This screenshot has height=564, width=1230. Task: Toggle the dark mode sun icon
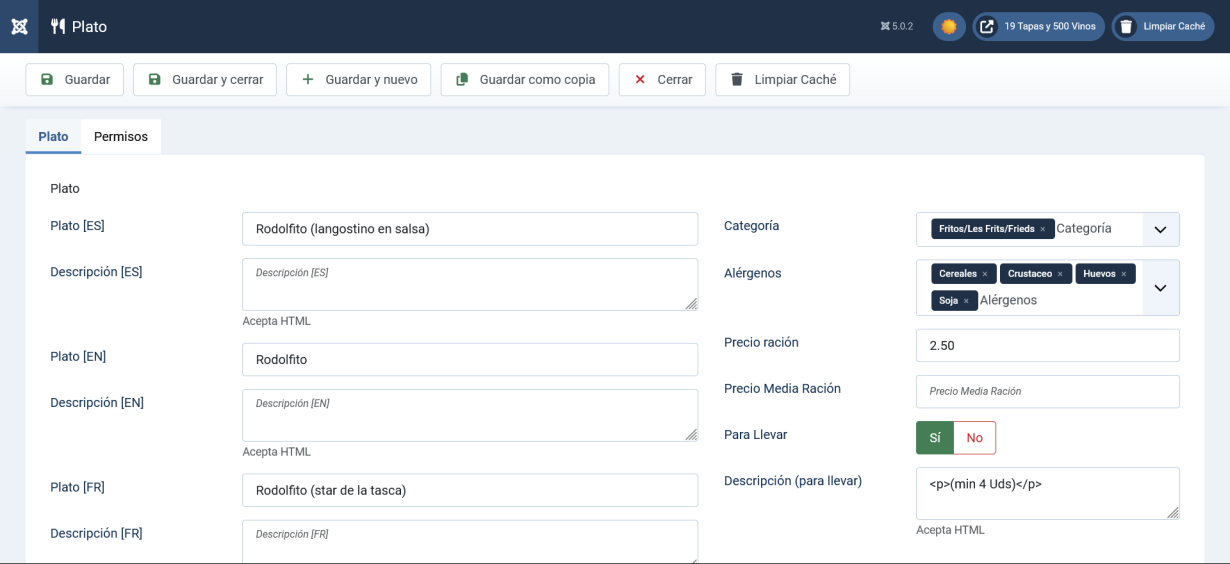pyautogui.click(x=948, y=27)
